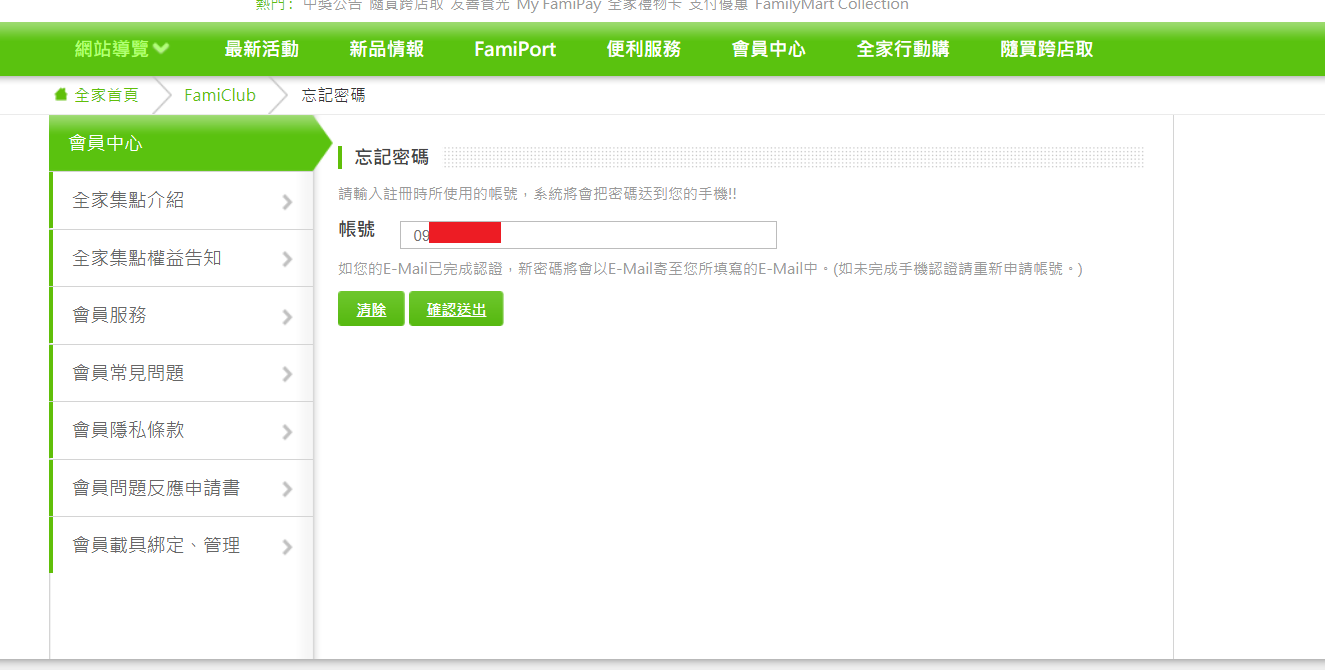Click the 帳號 field label
Screen dimensions: 1325x670
pos(357,230)
